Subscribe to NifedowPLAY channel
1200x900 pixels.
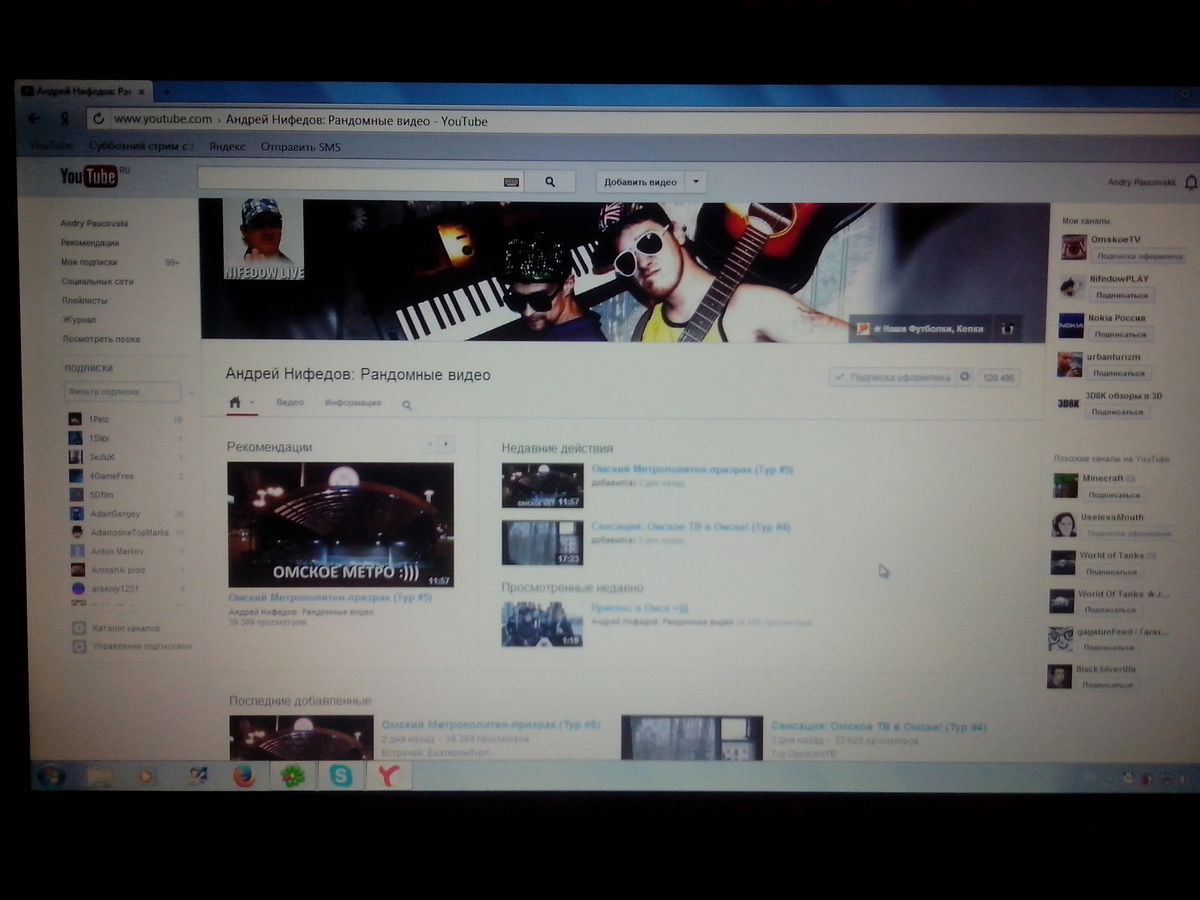[x=1121, y=295]
